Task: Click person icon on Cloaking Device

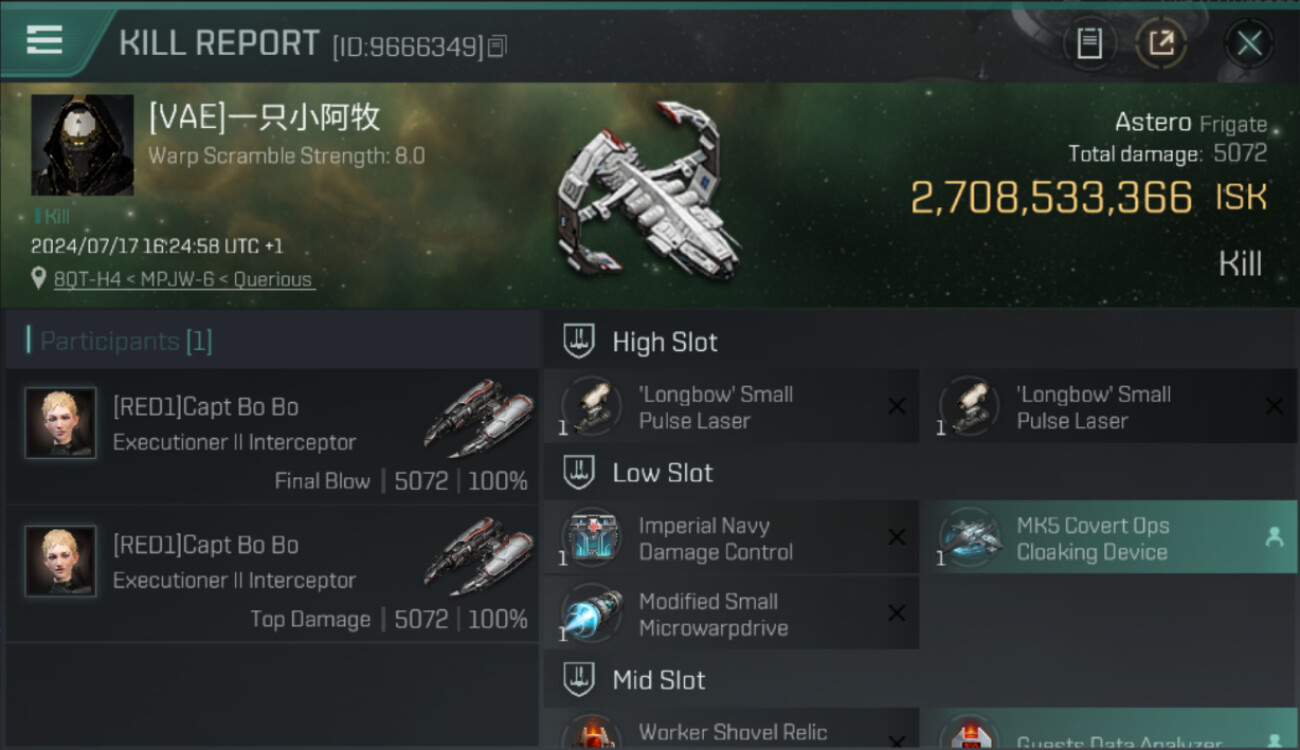Action: click(1274, 537)
